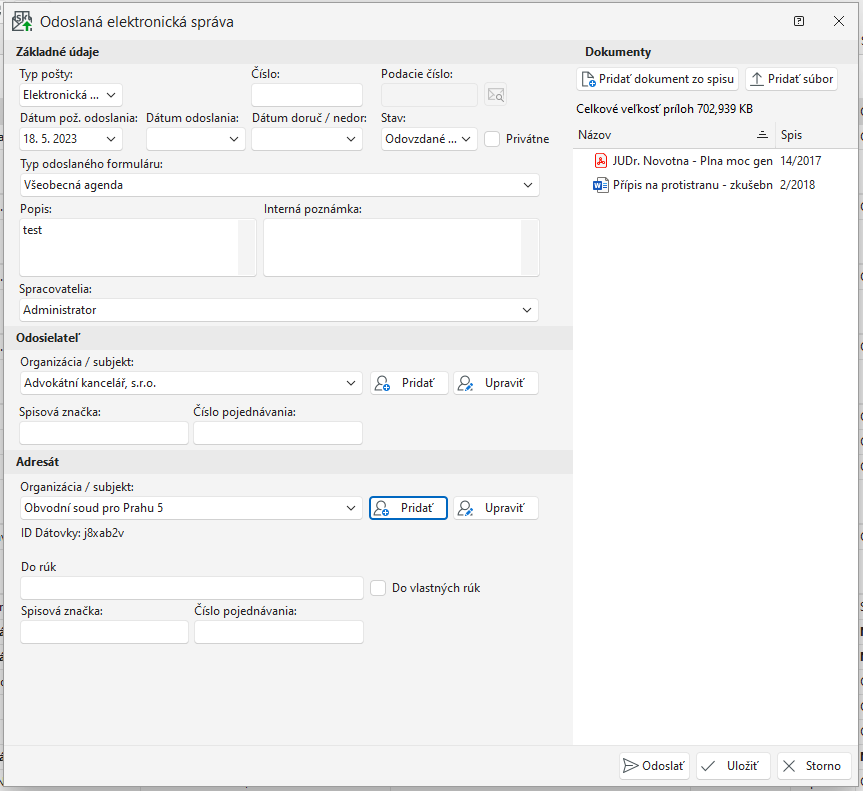Click Pridať súbor upload button
The height and width of the screenshot is (791, 863).
pyautogui.click(x=791, y=79)
